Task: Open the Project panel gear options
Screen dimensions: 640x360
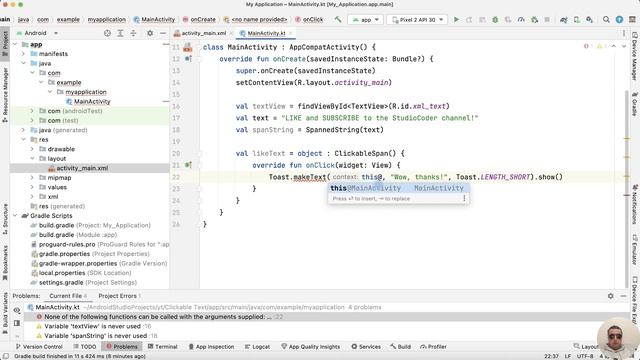Action: point(150,33)
